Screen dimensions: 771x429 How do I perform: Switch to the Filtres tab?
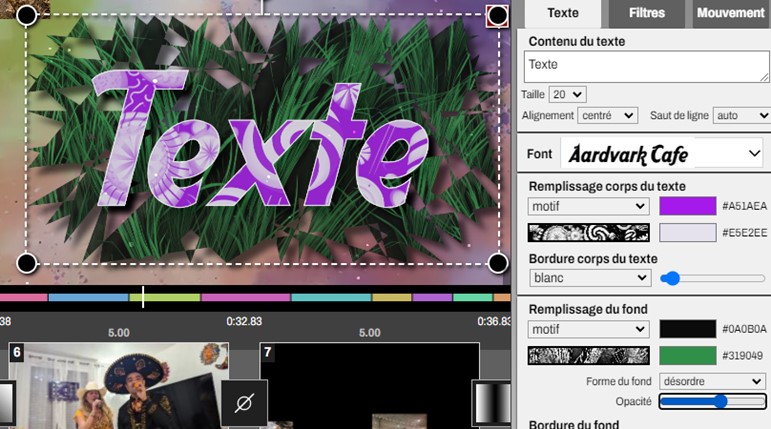[x=647, y=14]
